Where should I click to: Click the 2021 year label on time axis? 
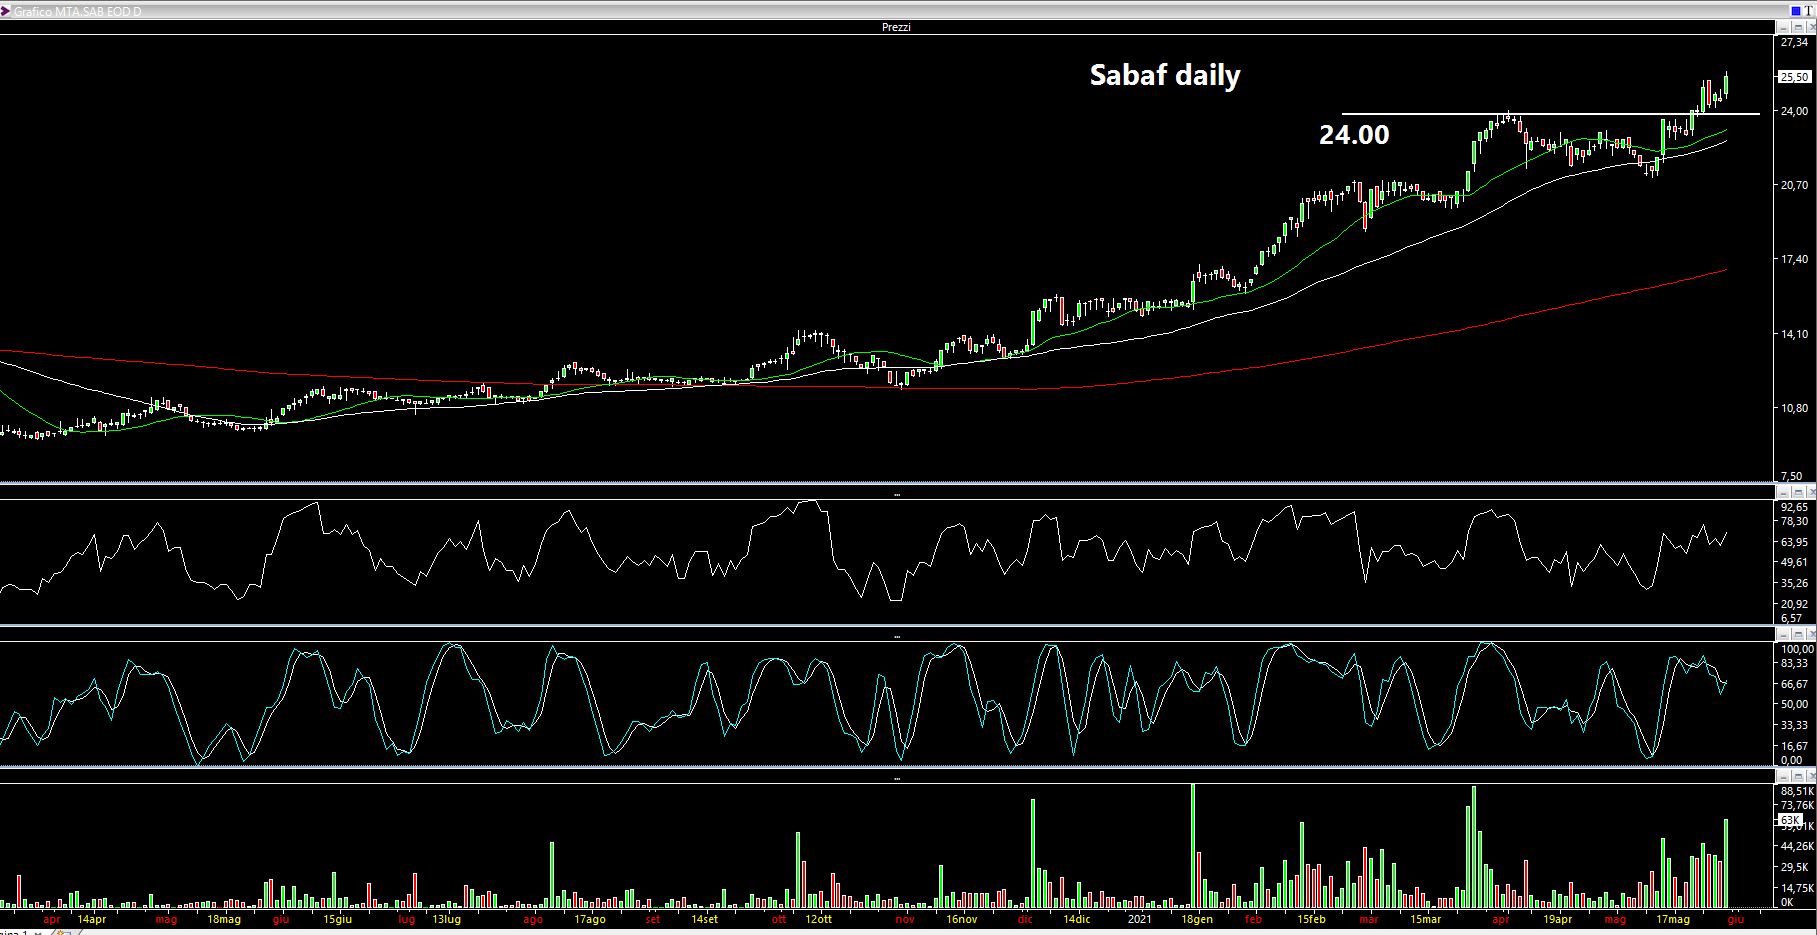1139,919
